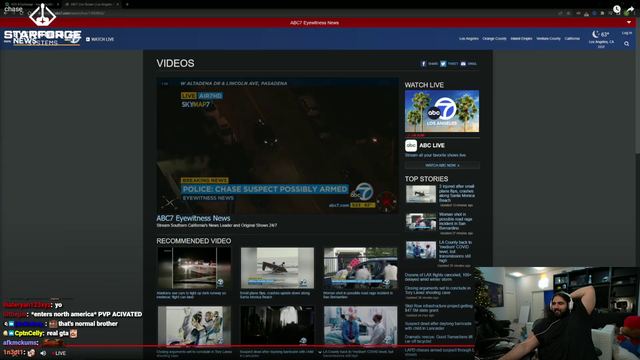Image resolution: width=640 pixels, height=360 pixels.
Task: Open the California nav link
Action: [572, 39]
